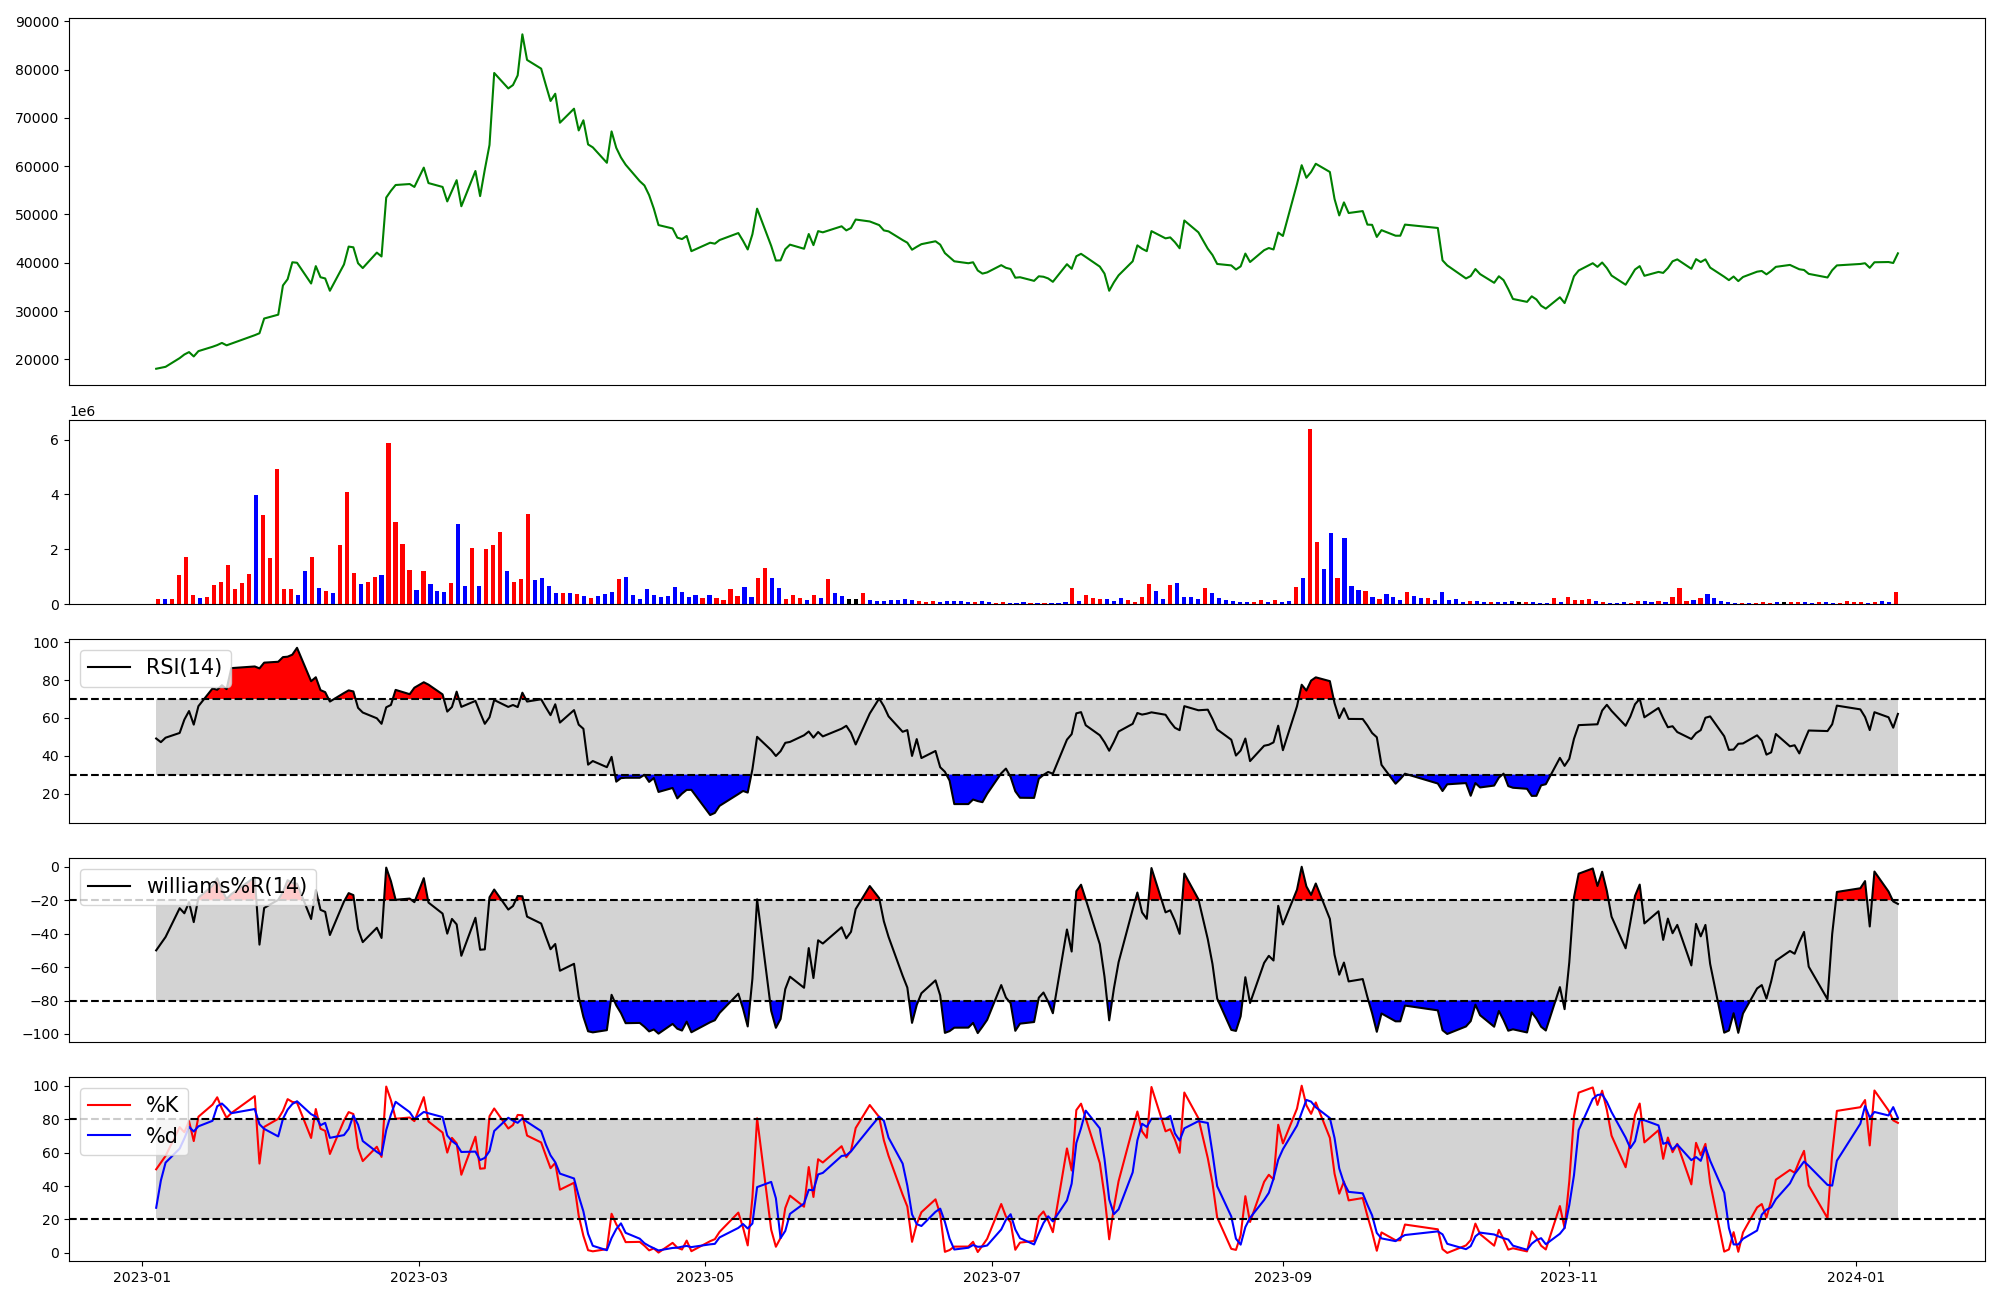
Task: Click the tall blue volume bar in late January
Action: 256,550
